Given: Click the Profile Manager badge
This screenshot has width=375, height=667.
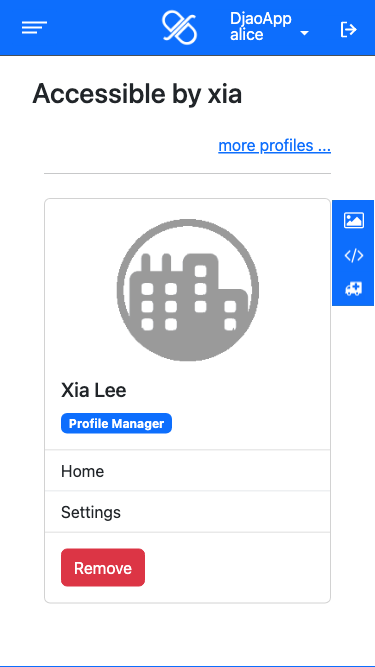Looking at the screenshot, I should tap(116, 424).
